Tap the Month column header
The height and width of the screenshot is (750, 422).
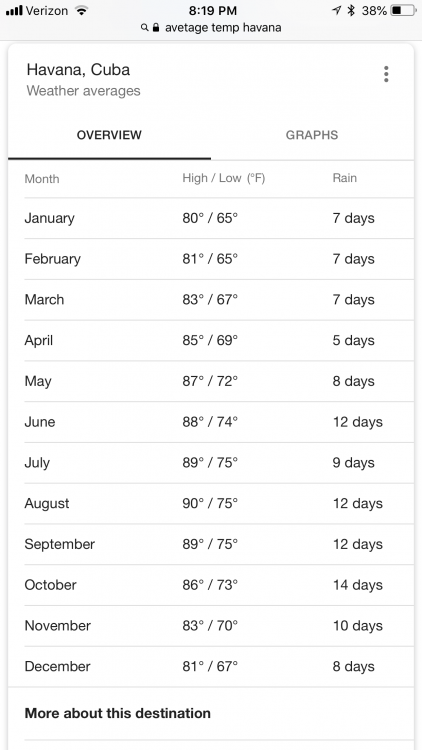pos(42,179)
